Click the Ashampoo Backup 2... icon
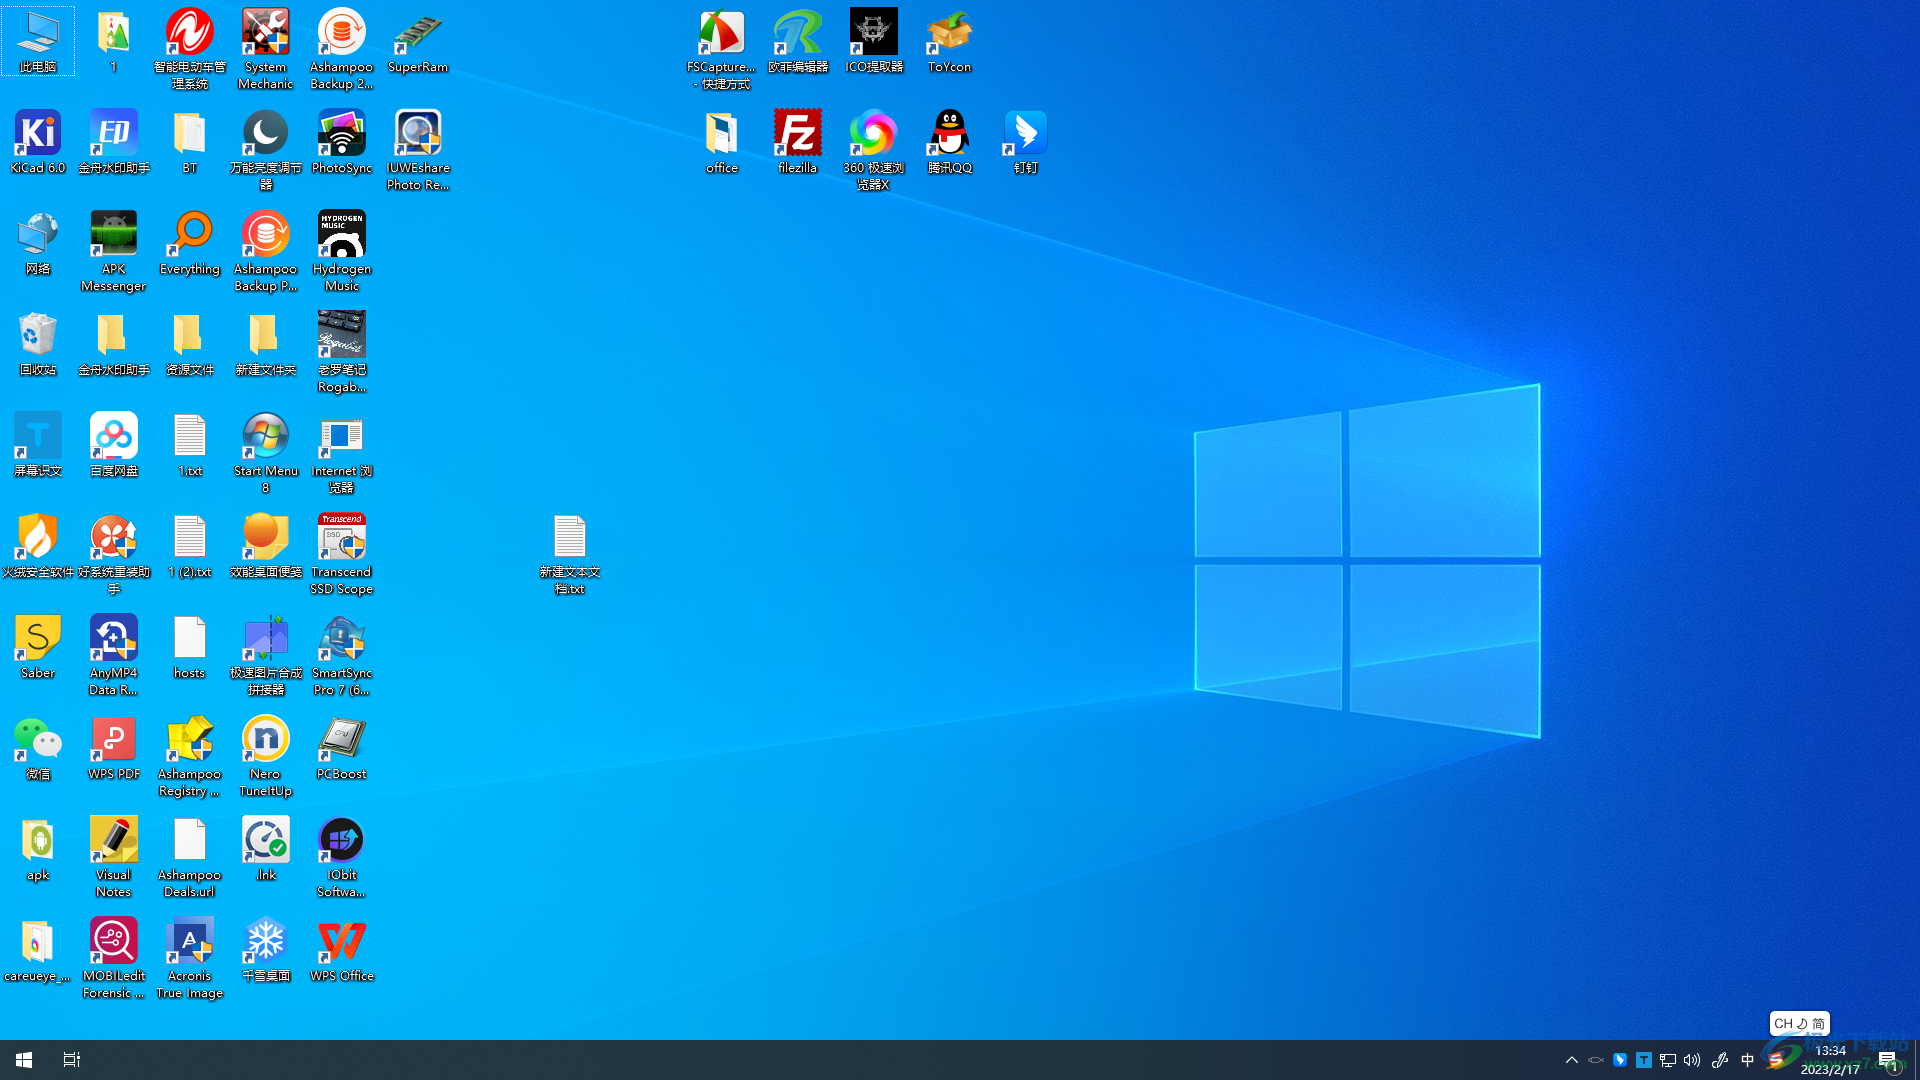 click(x=342, y=49)
